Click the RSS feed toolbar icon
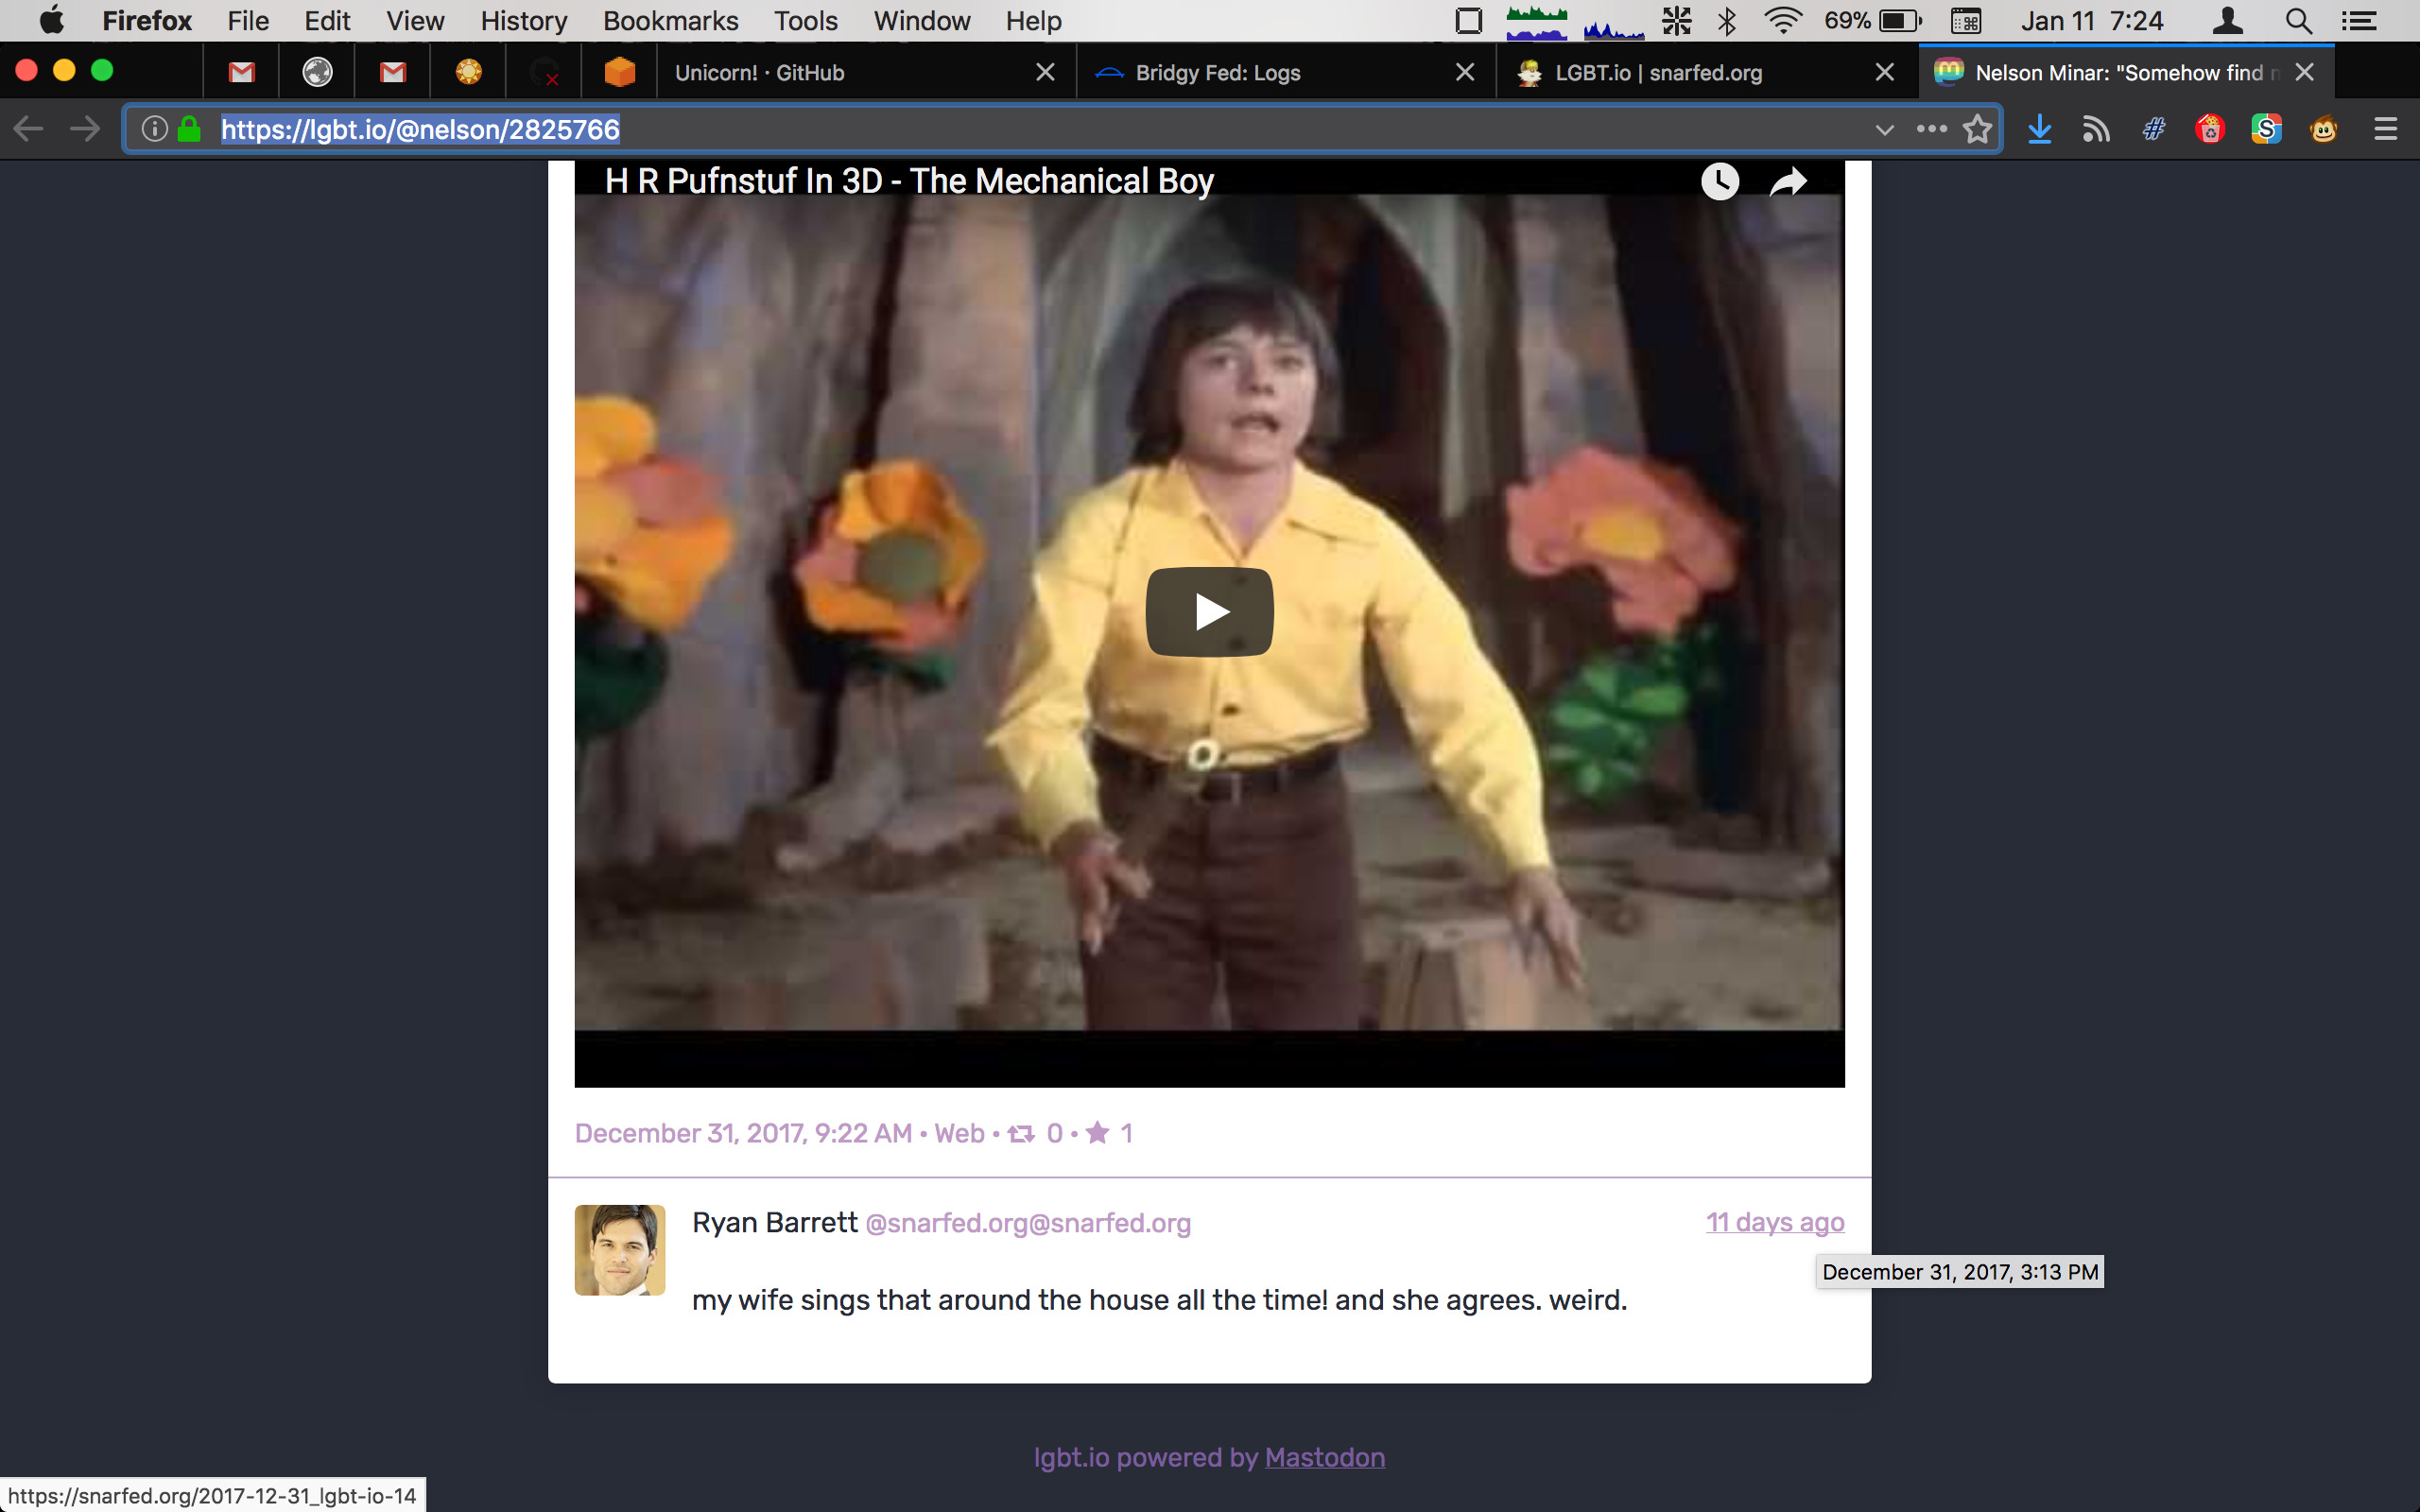The image size is (2420, 1512). (x=2096, y=129)
